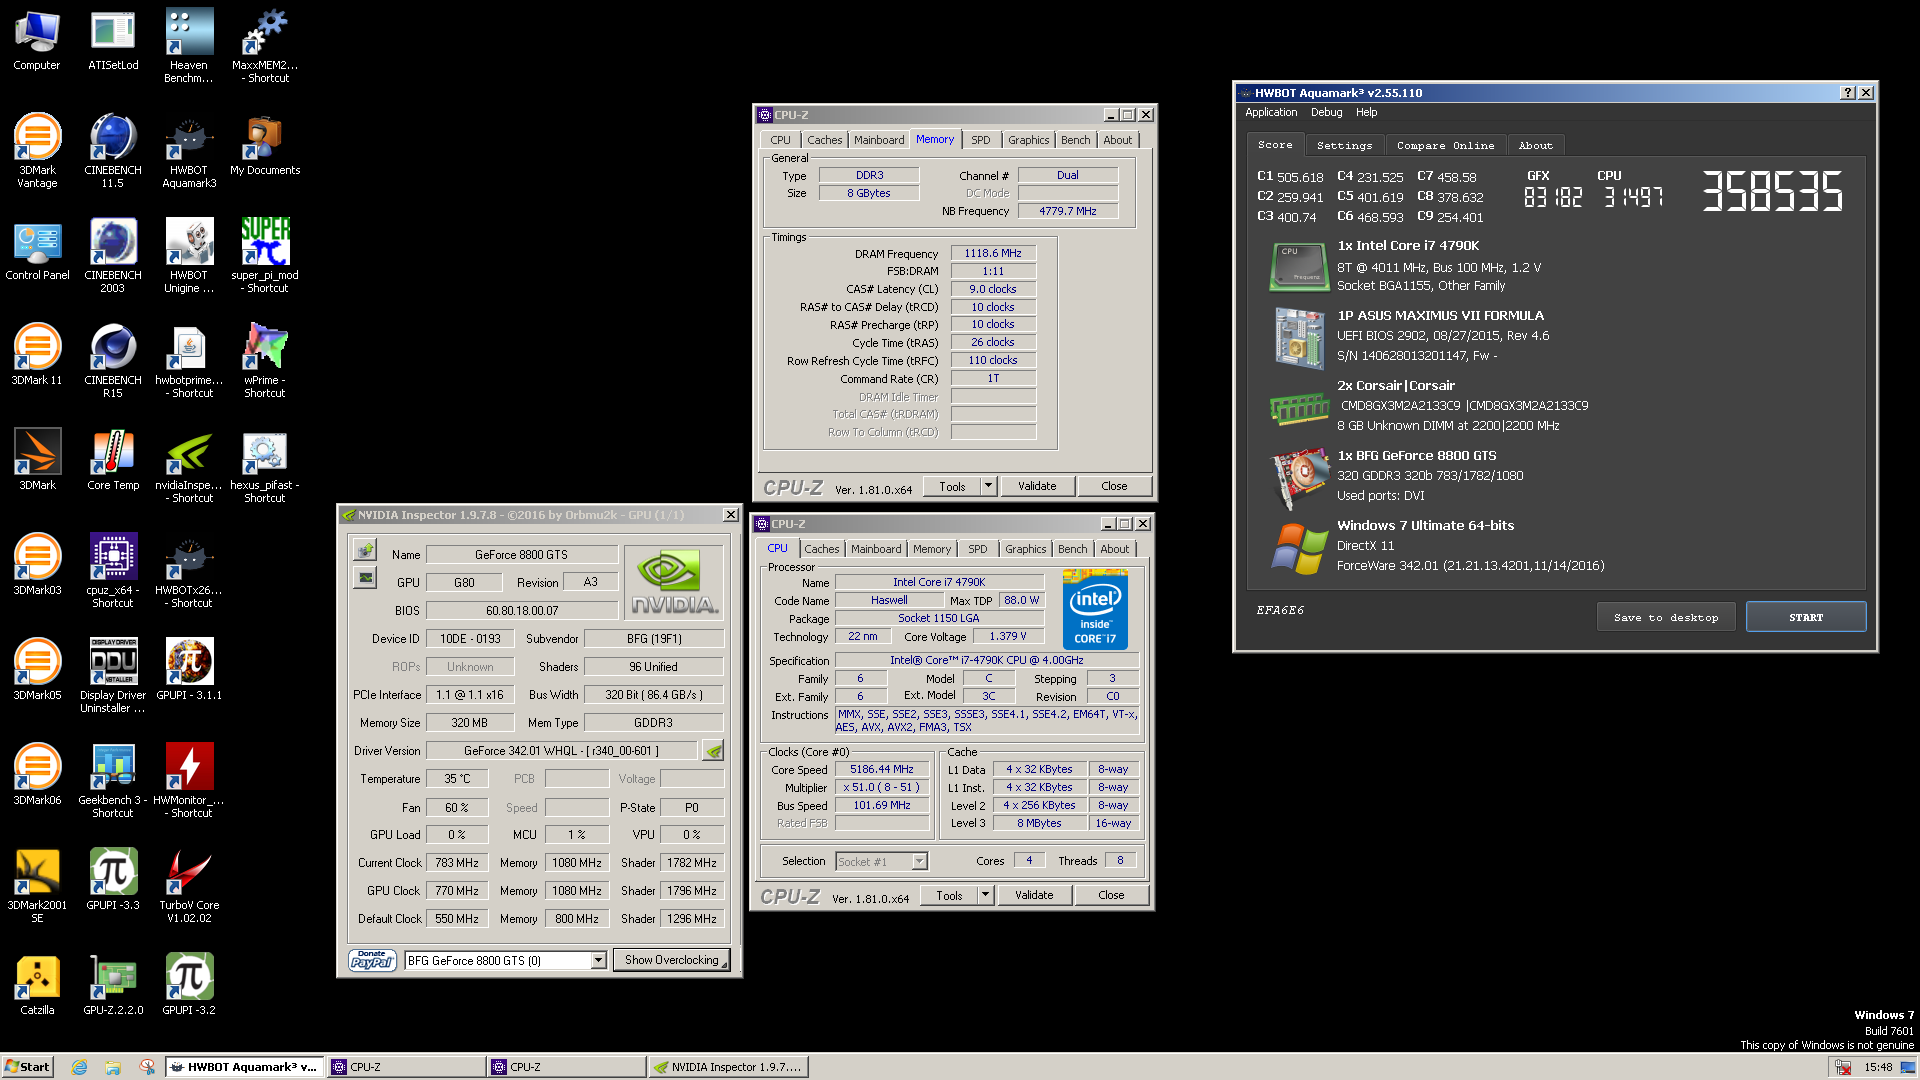The width and height of the screenshot is (1920, 1080).
Task: Open the HWBOT Unigine desktop shortcut
Action: coord(189,256)
